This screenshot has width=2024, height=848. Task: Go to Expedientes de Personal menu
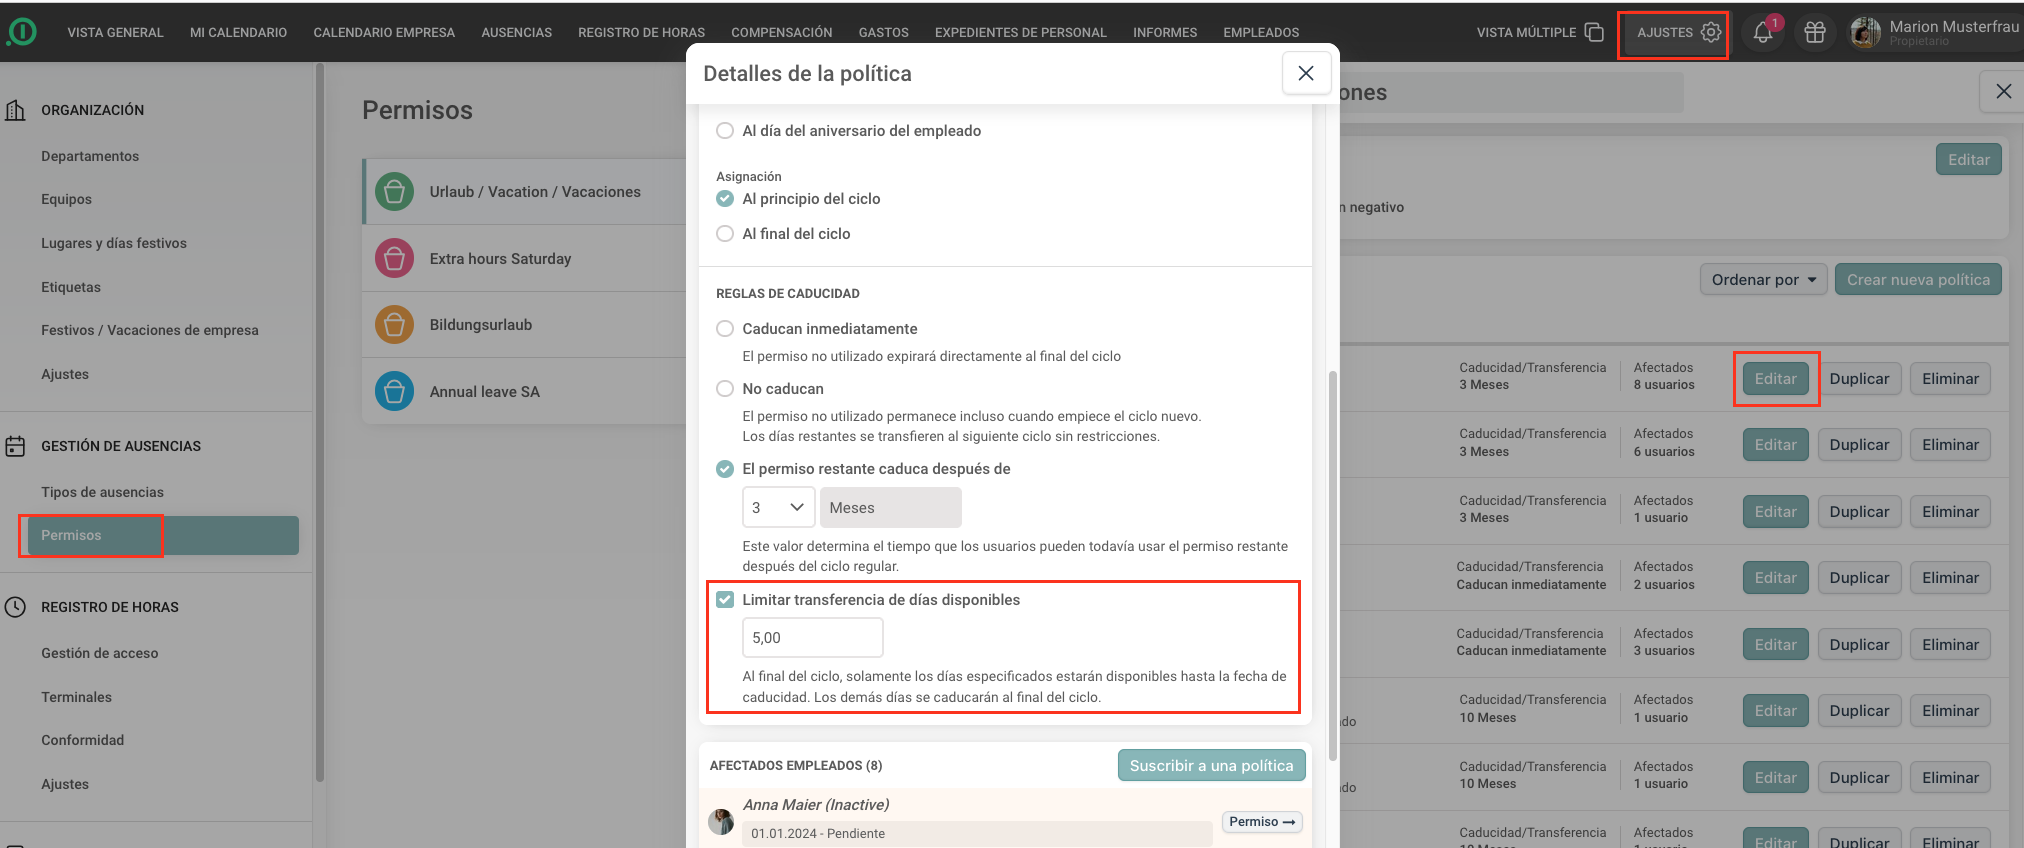click(1020, 33)
